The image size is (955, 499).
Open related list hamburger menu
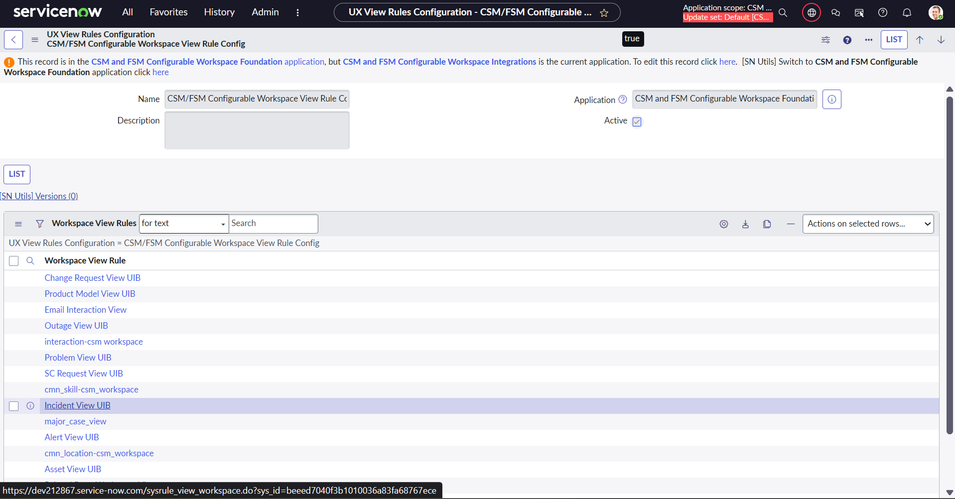[x=18, y=224]
